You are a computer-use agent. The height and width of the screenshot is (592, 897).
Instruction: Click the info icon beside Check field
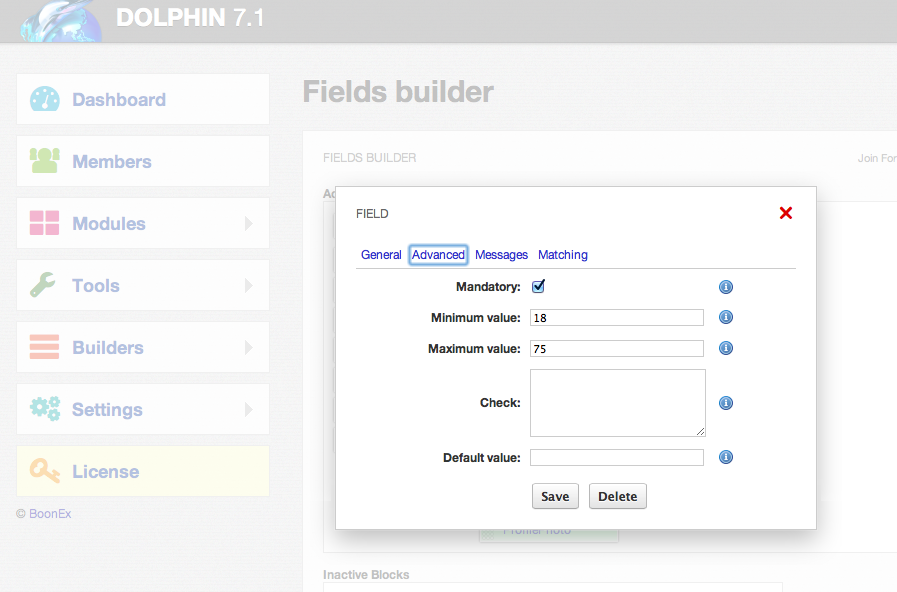coord(726,403)
